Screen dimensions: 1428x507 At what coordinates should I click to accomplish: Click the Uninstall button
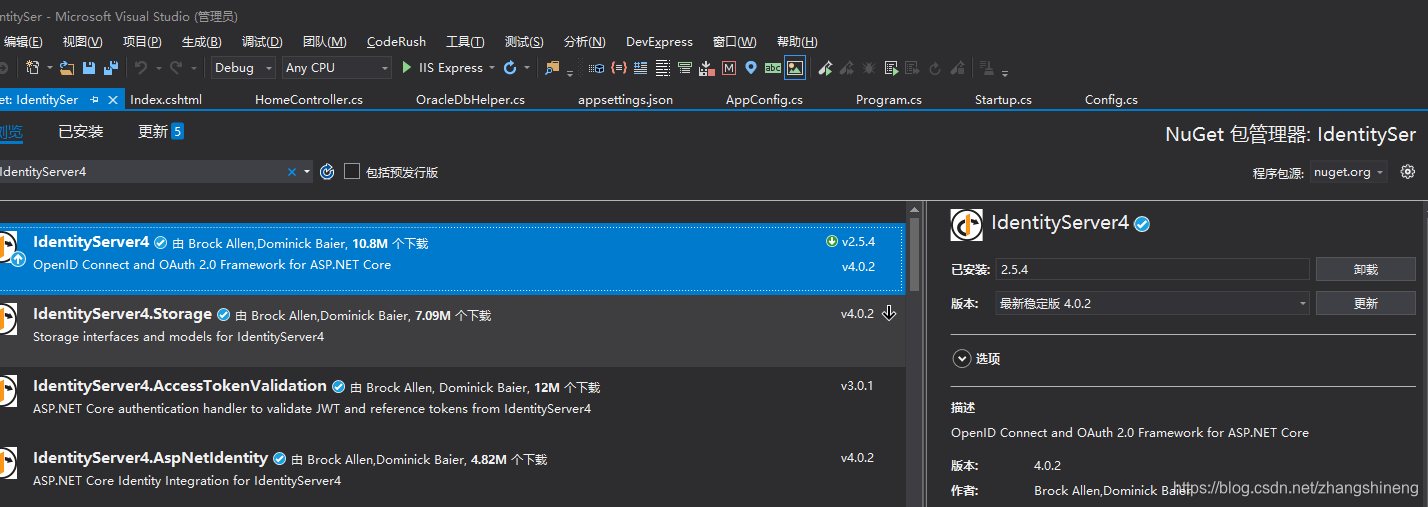pyautogui.click(x=1365, y=269)
